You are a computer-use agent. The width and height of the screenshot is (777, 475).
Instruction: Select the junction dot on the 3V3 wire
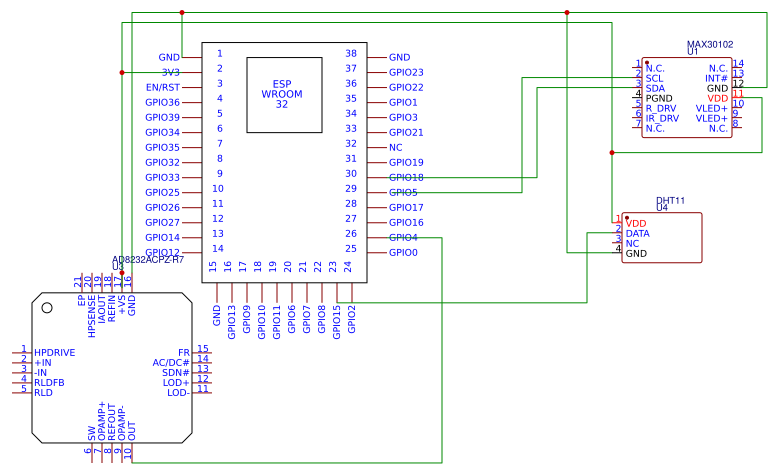(122, 72)
